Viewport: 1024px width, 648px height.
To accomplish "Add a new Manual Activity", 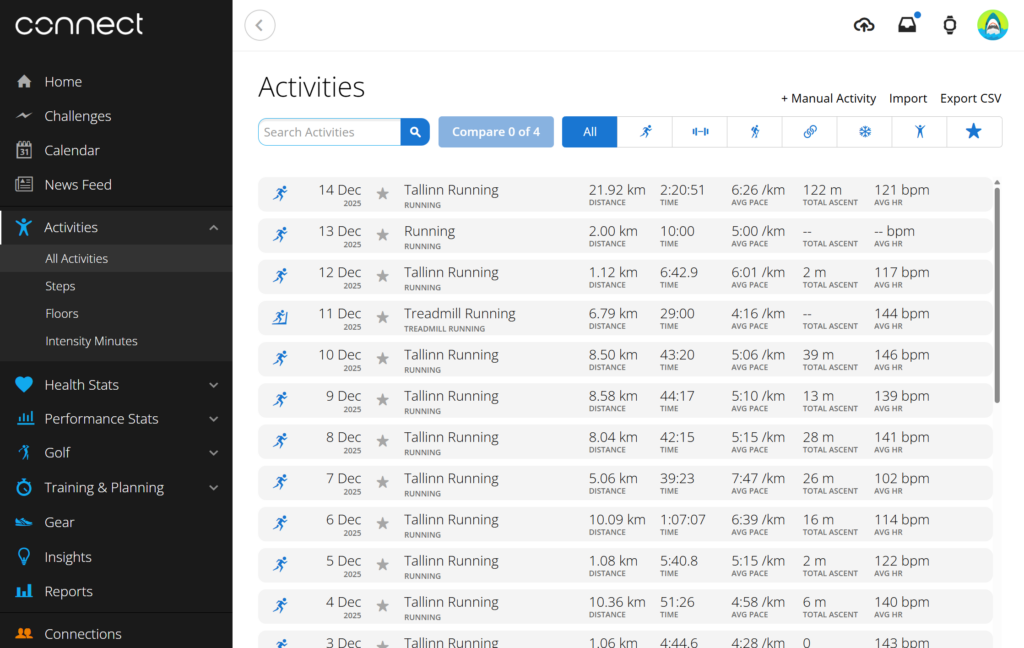I will [828, 98].
